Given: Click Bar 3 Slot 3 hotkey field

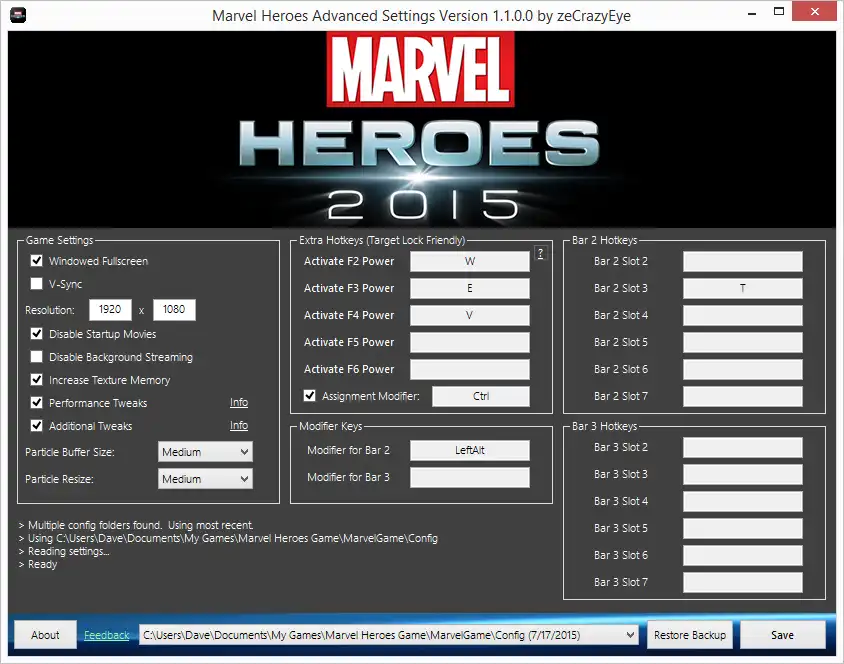Looking at the screenshot, I should click(x=743, y=475).
